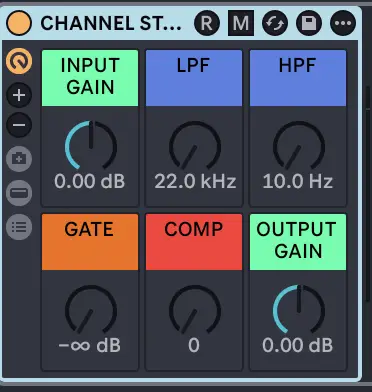The width and height of the screenshot is (372, 392).
Task: Click the Input Gain knob
Action: point(91,146)
